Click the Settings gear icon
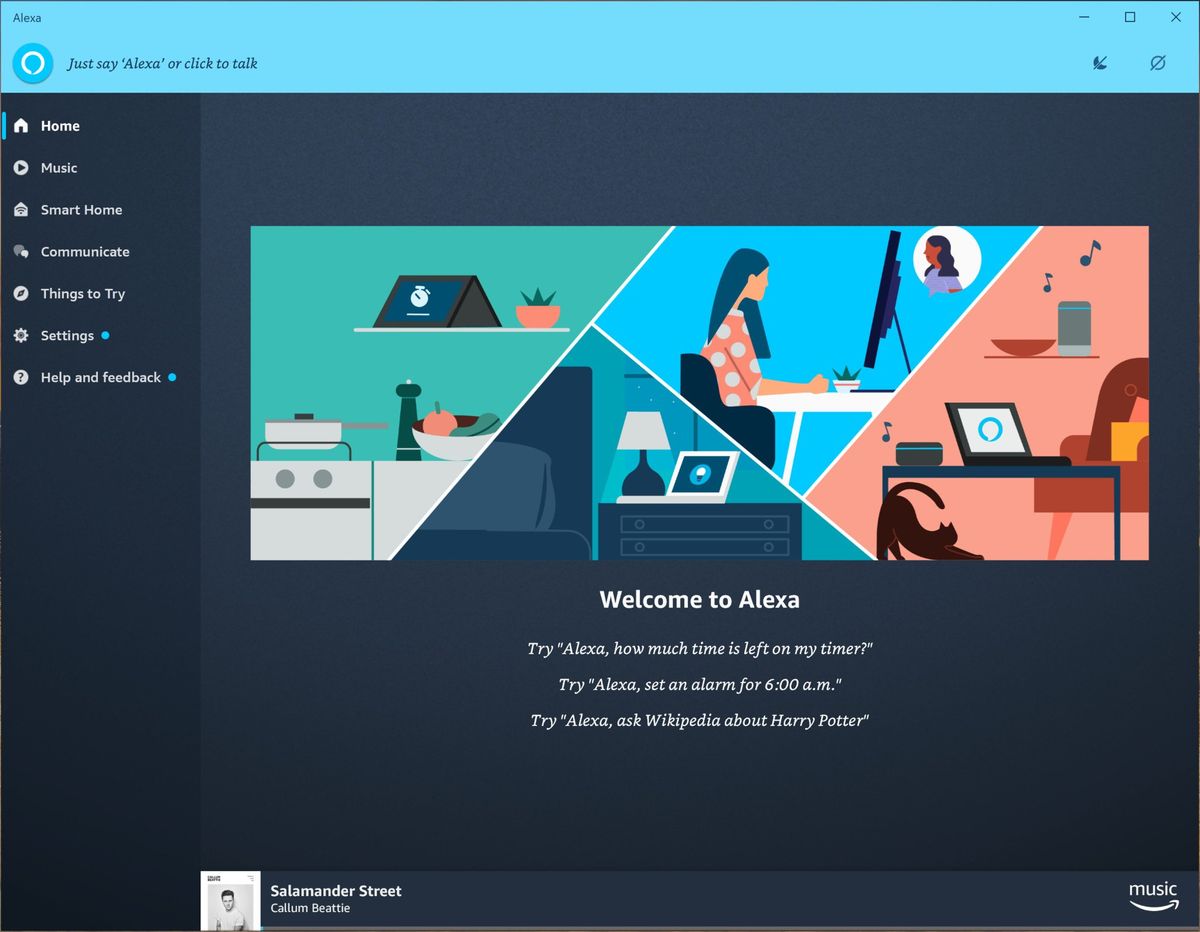1200x932 pixels. pos(21,336)
